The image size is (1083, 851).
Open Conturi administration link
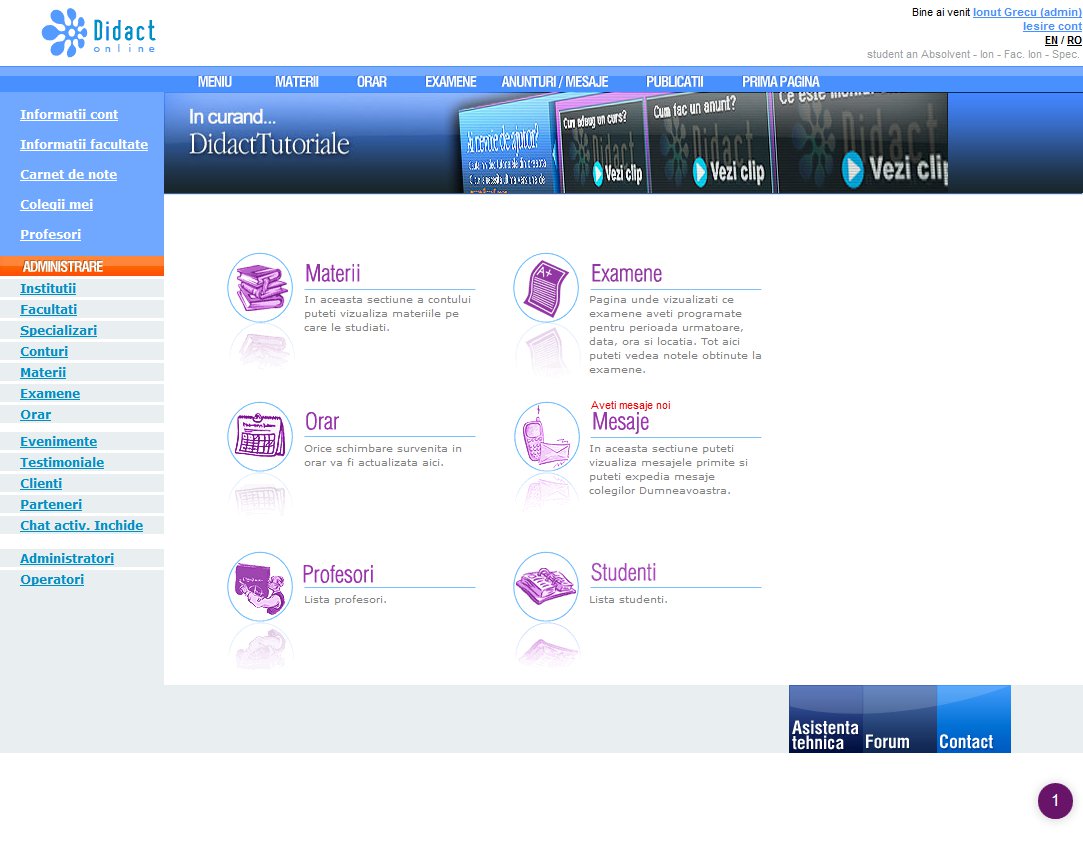click(x=44, y=352)
